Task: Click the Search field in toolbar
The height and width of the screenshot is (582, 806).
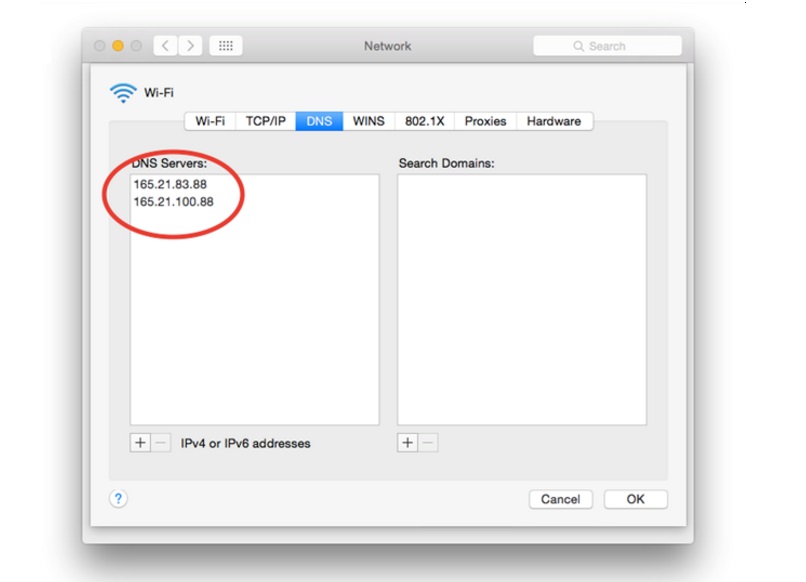Action: 608,46
